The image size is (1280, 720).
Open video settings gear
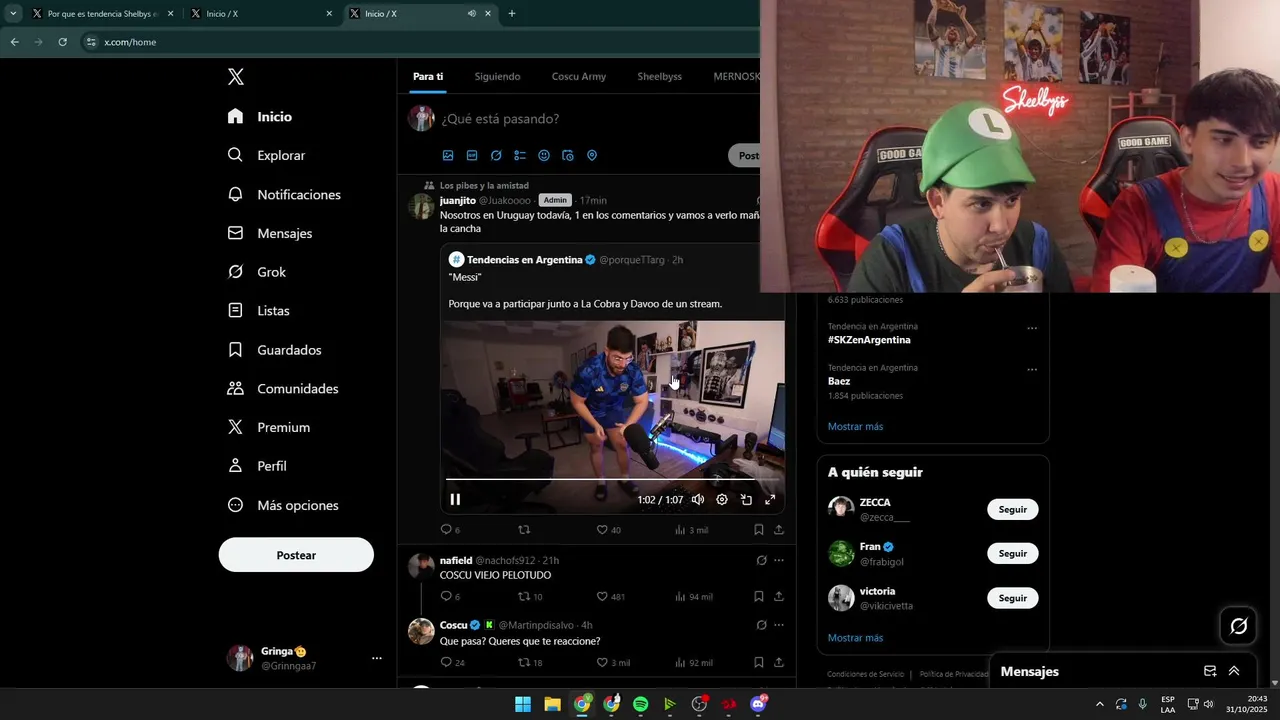722,499
